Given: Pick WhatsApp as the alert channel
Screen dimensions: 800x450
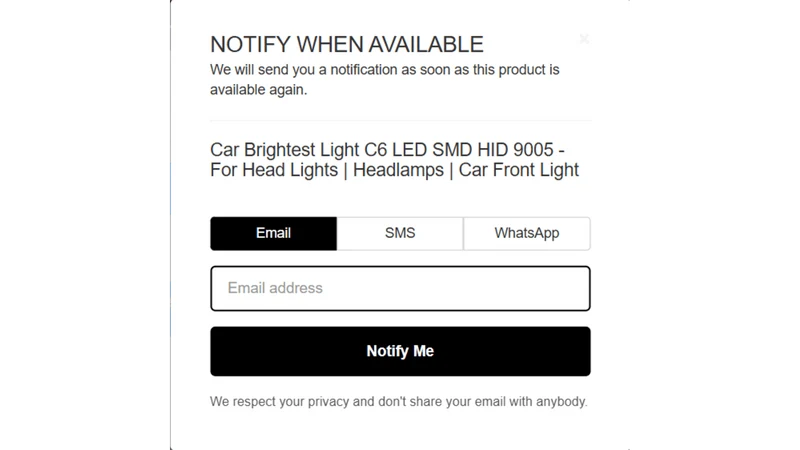Looking at the screenshot, I should (x=527, y=233).
